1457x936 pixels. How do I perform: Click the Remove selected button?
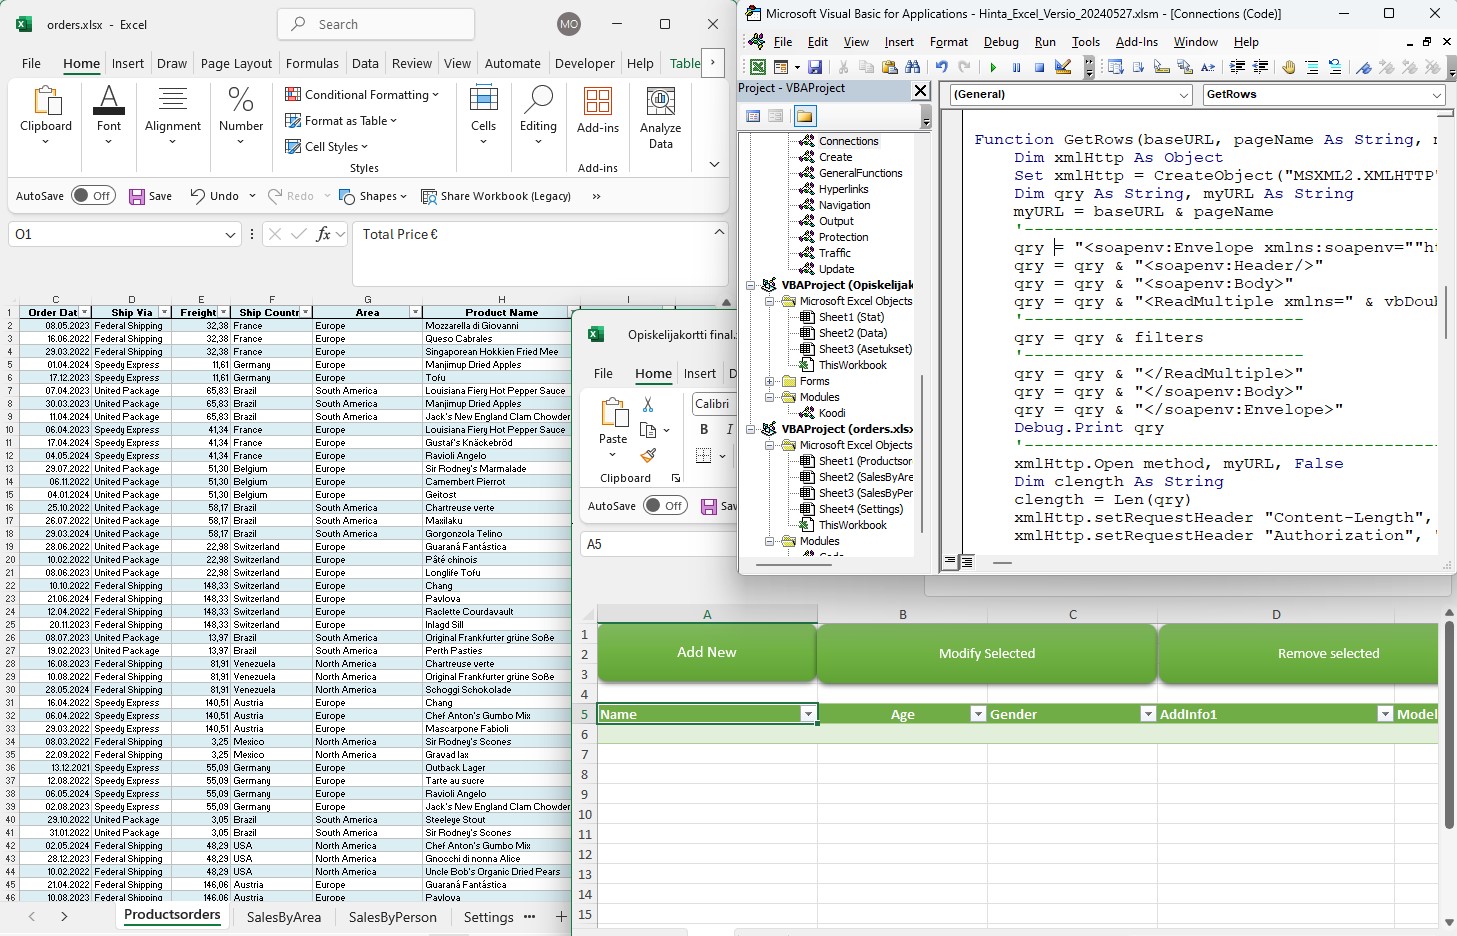tap(1327, 653)
